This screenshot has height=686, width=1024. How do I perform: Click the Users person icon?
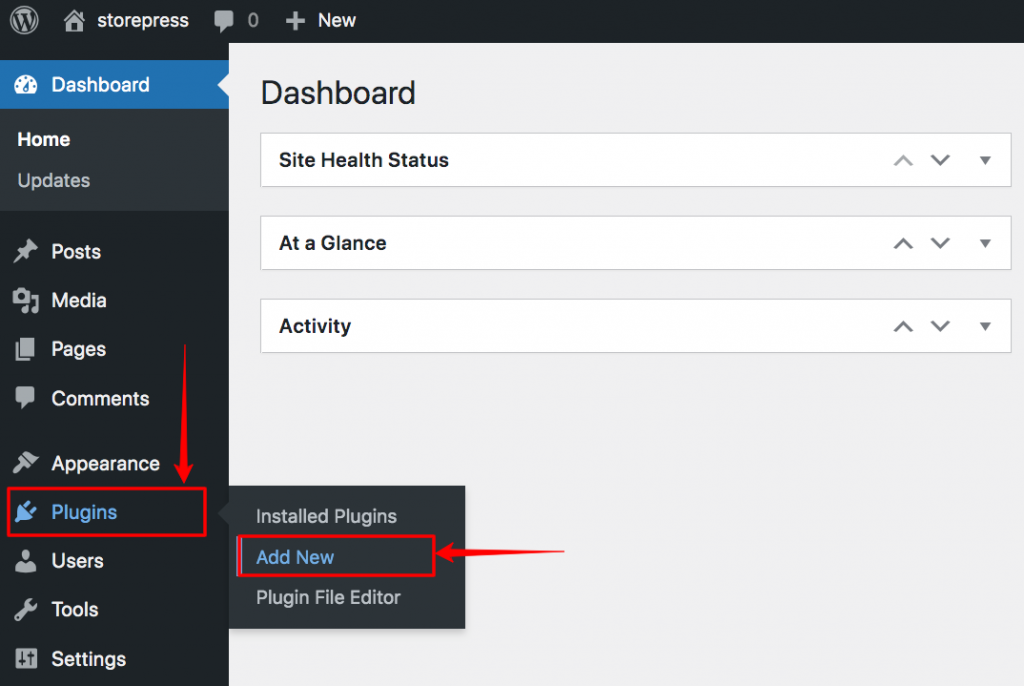point(25,561)
